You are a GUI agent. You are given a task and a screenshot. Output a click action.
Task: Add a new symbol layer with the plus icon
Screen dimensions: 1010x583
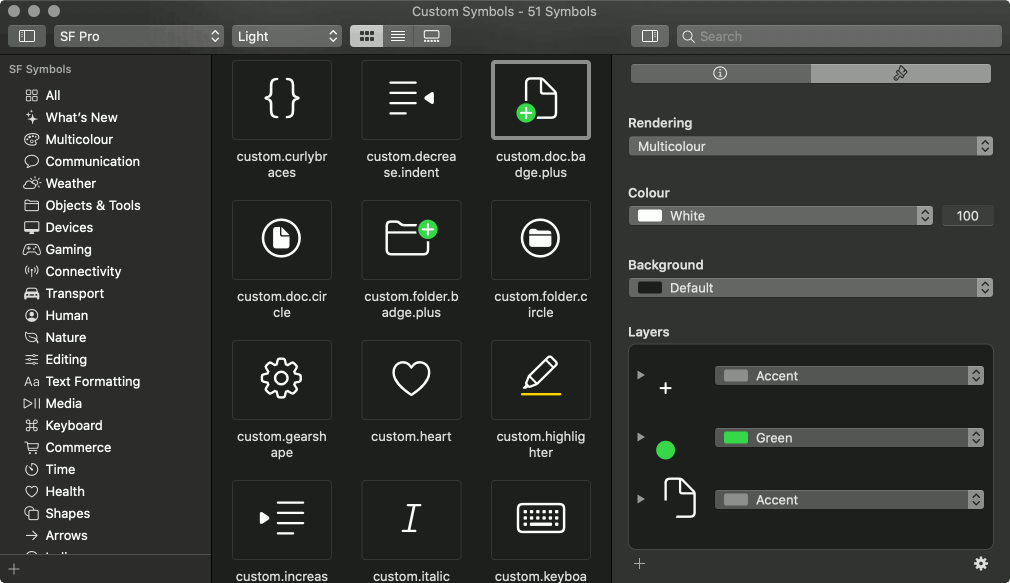(x=637, y=563)
